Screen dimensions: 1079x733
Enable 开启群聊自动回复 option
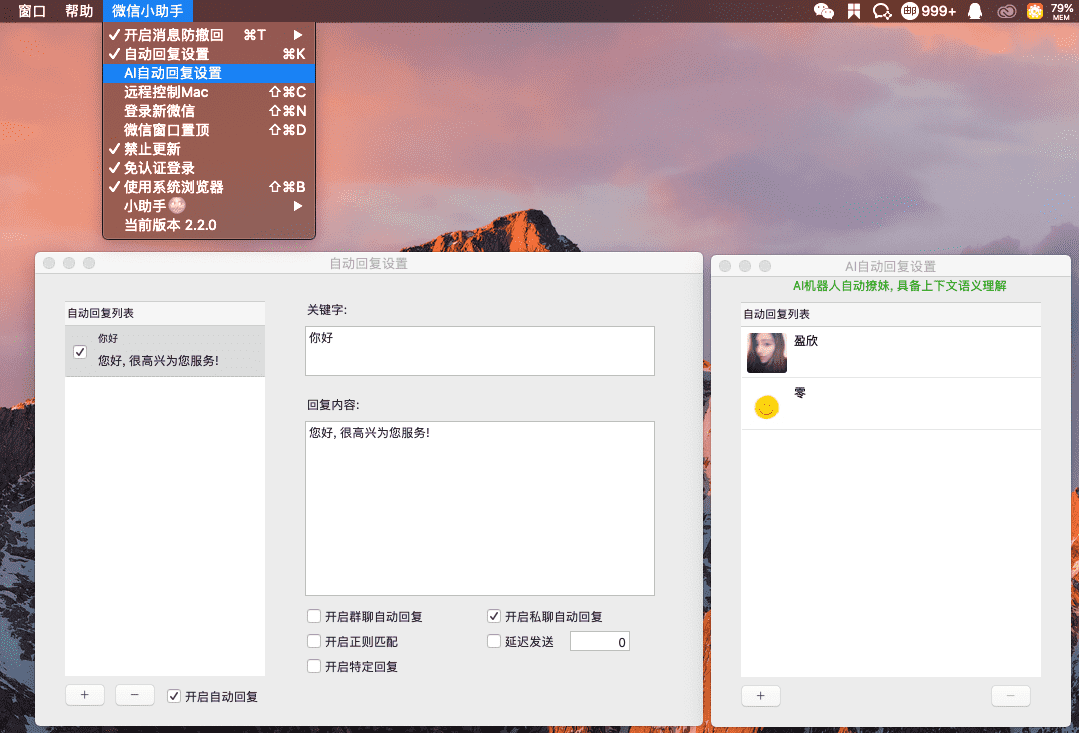pyautogui.click(x=314, y=616)
